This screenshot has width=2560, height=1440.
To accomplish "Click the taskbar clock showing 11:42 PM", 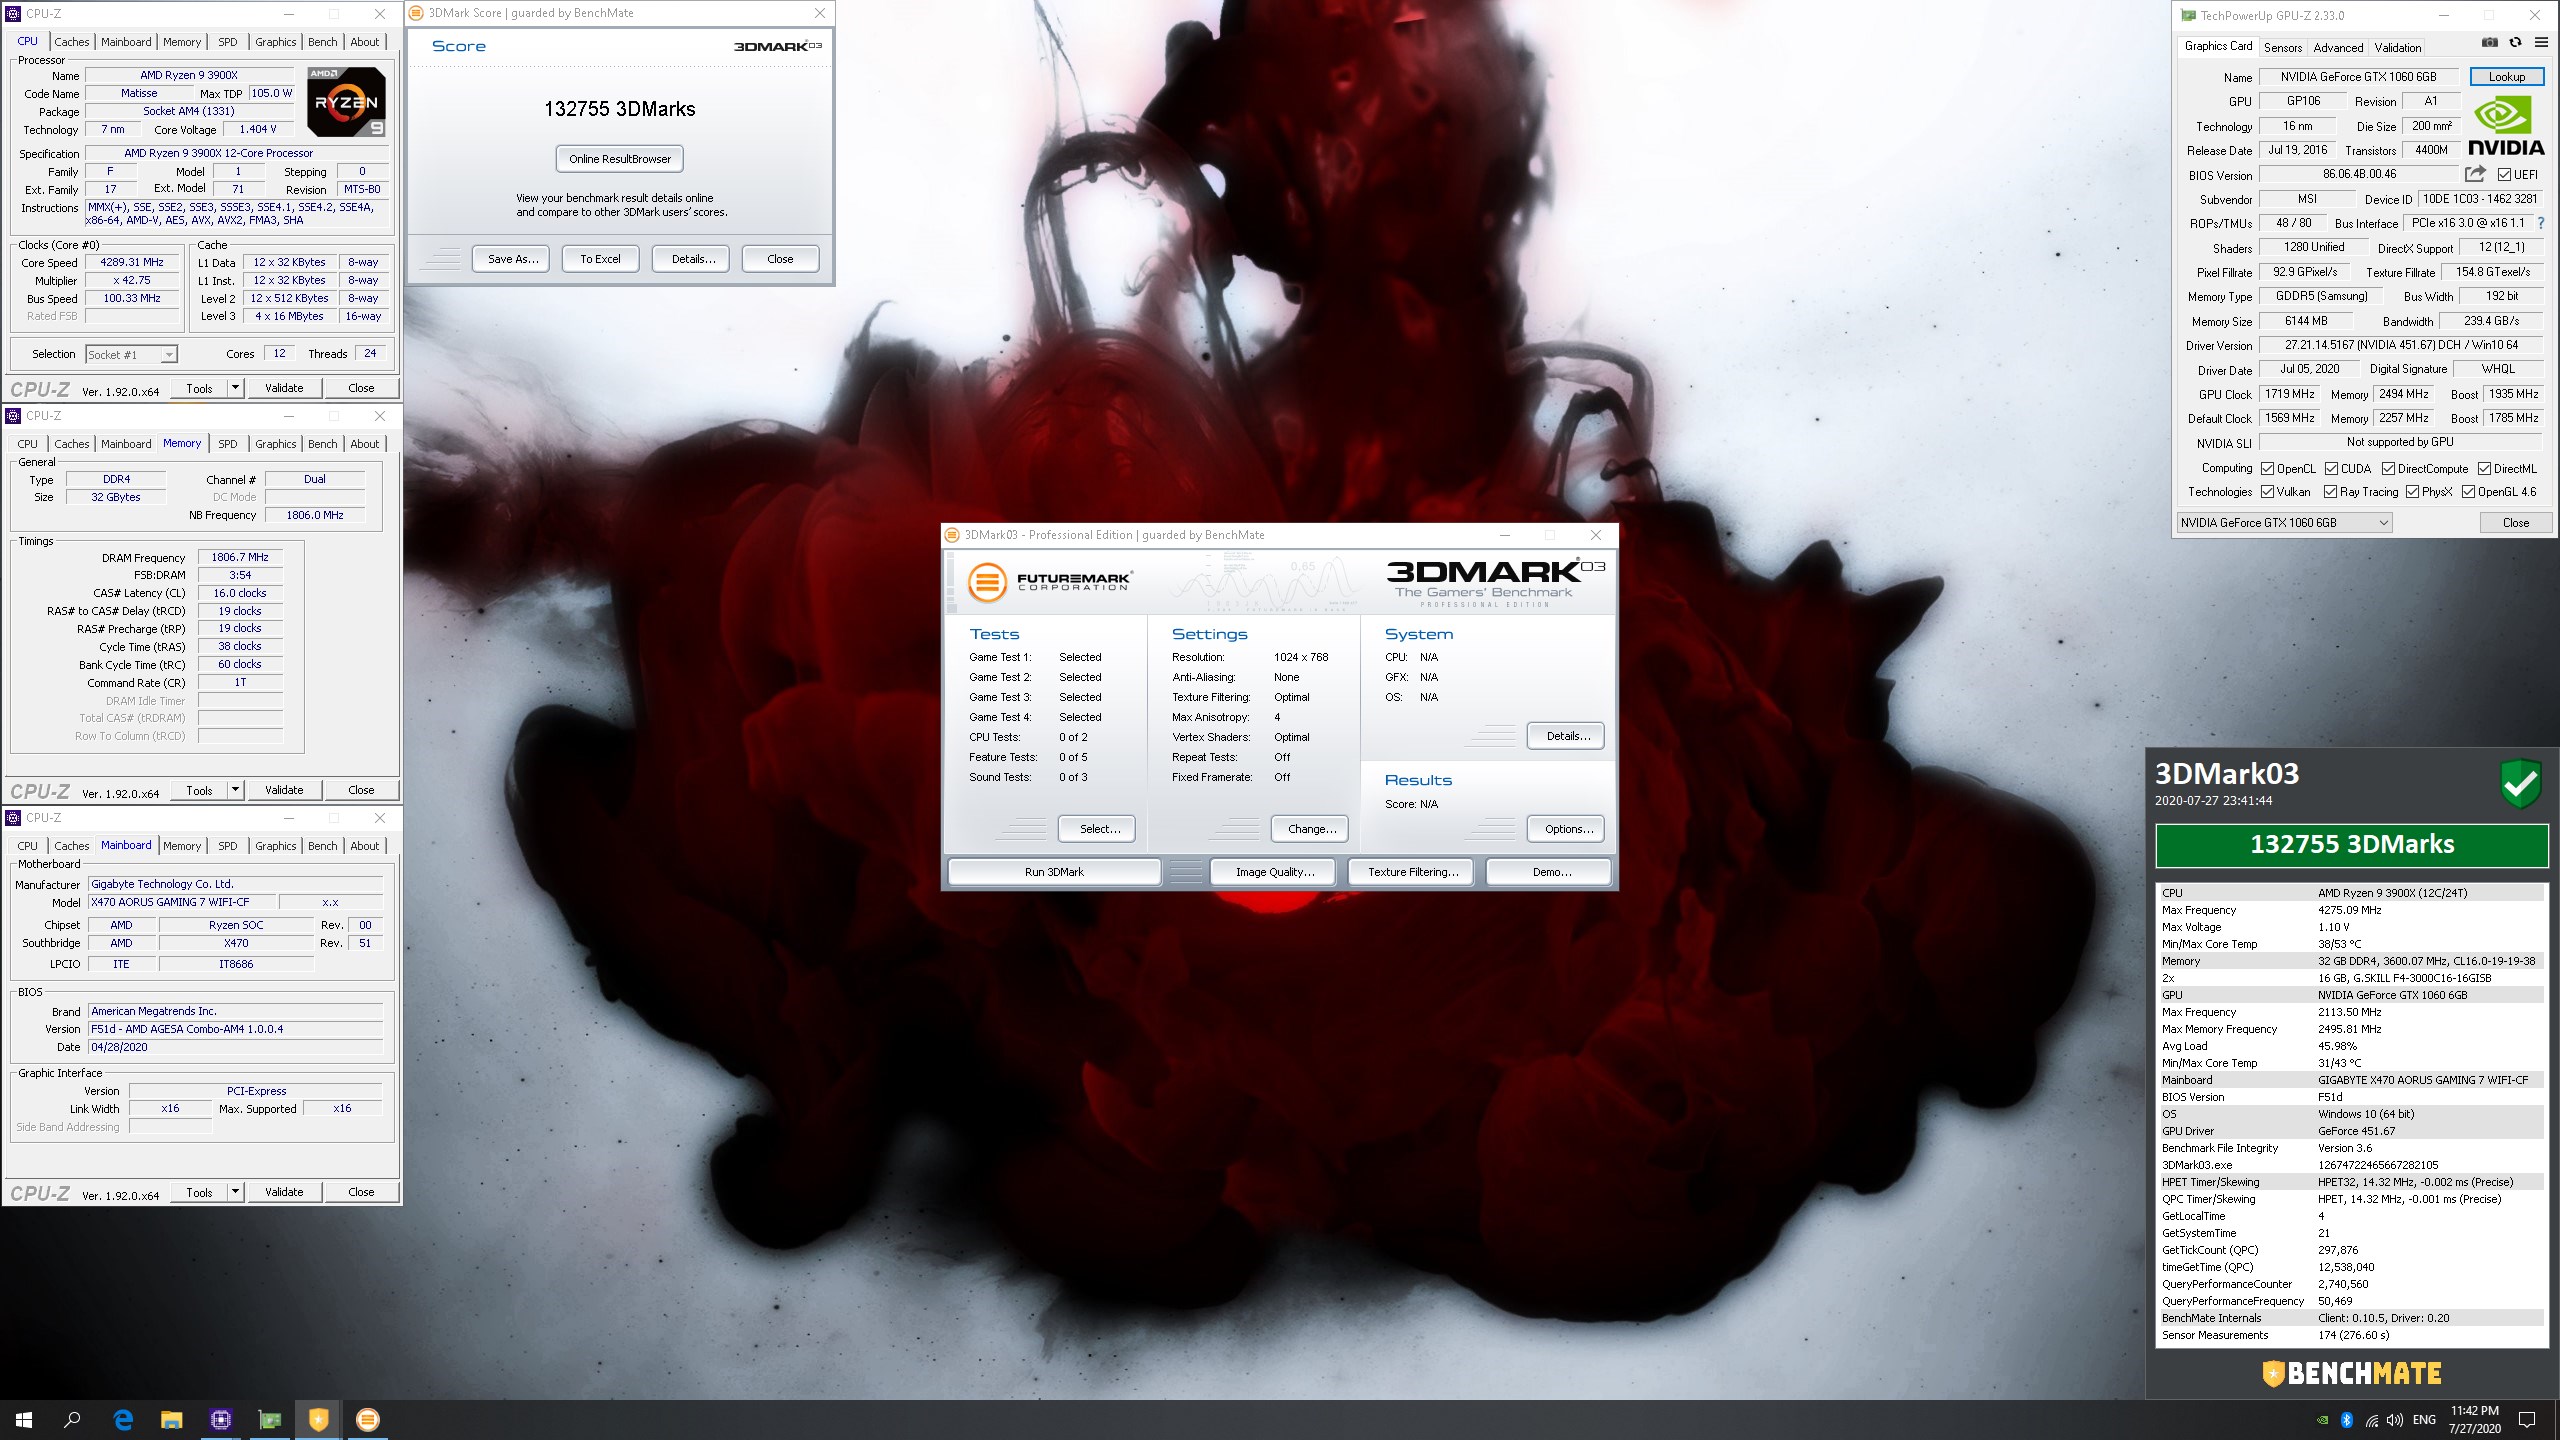I will pos(2474,1419).
